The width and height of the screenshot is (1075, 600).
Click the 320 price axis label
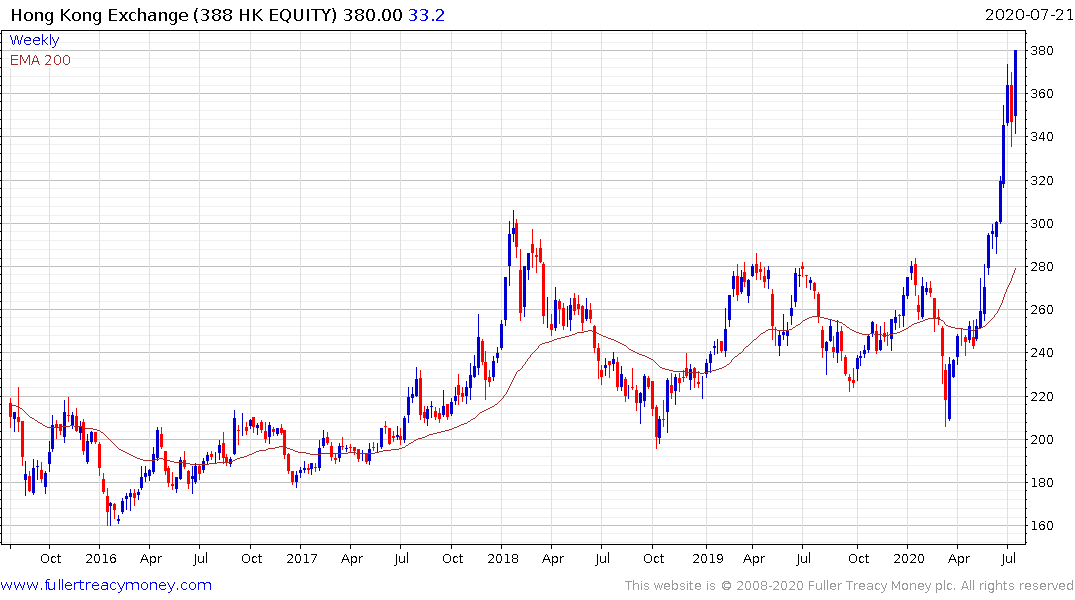(1041, 180)
